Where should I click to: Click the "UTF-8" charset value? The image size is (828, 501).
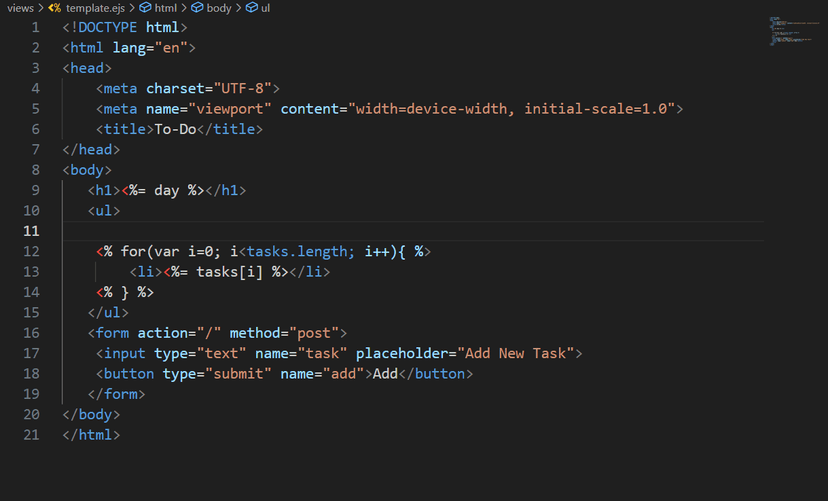click(x=242, y=88)
